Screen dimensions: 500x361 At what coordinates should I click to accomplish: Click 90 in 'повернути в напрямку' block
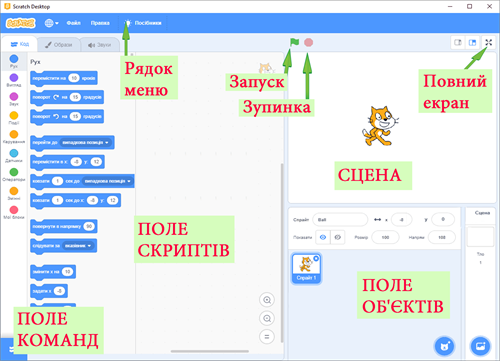pos(89,227)
